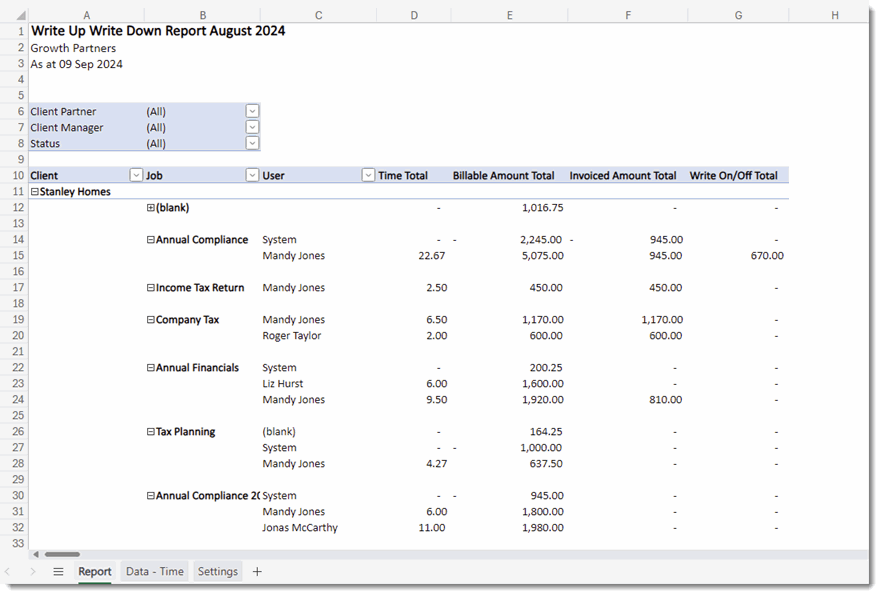Click the 11.00 time total cell
Screen dimensions: 881x596
click(432, 527)
